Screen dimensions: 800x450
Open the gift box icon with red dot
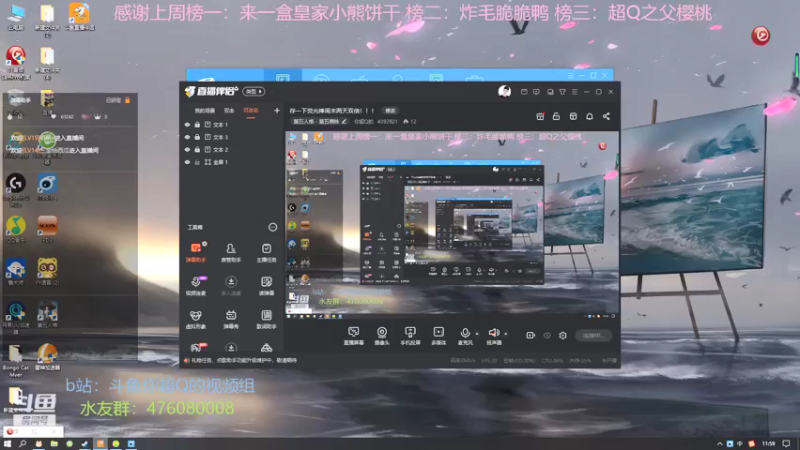coord(540,116)
